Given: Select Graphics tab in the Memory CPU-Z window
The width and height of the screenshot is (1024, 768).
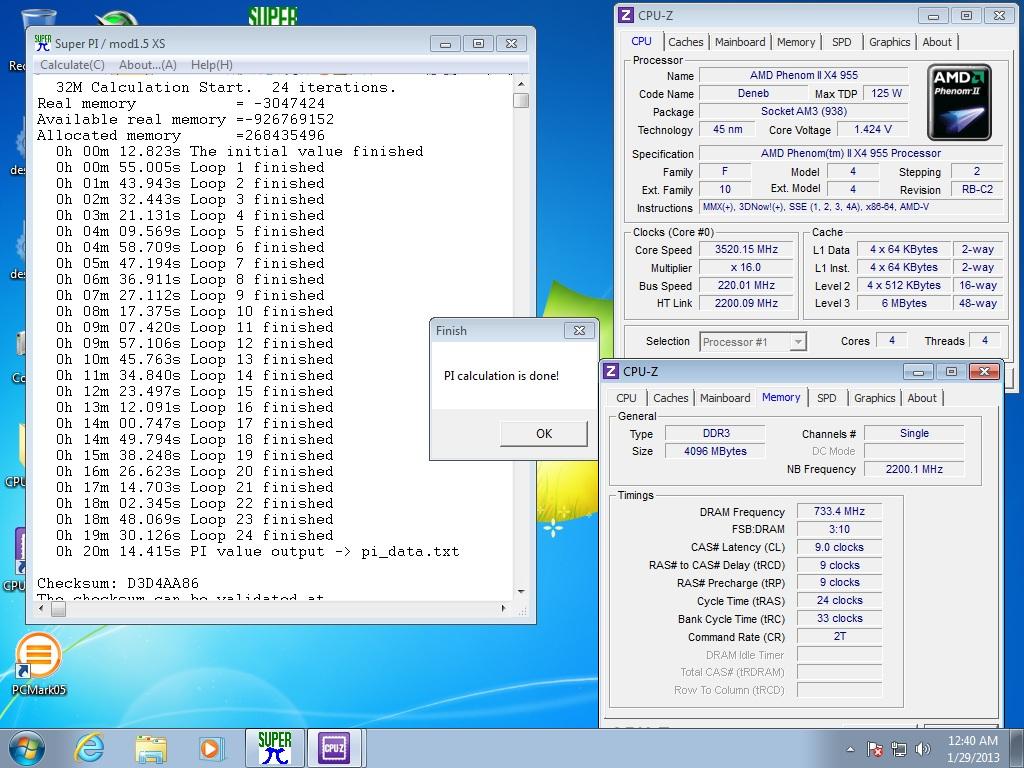Looking at the screenshot, I should pyautogui.click(x=874, y=398).
